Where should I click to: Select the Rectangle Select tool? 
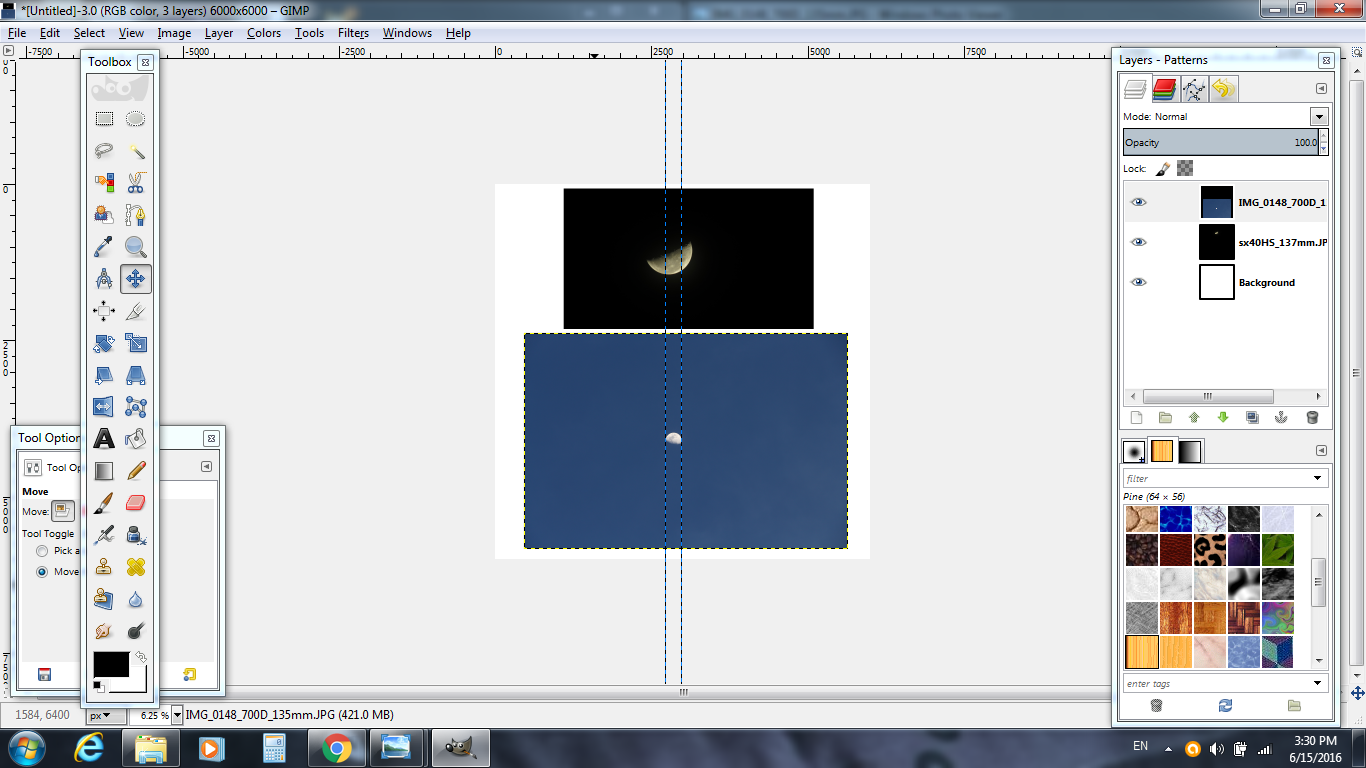104,119
